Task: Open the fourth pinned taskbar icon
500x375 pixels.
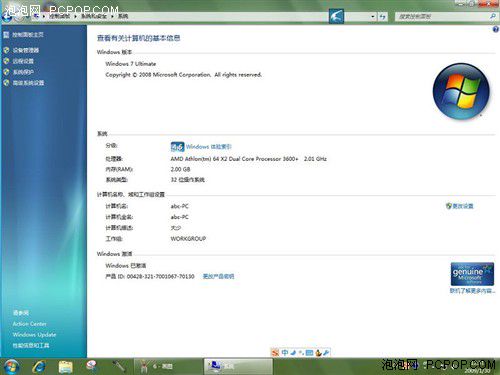Action: [91, 366]
